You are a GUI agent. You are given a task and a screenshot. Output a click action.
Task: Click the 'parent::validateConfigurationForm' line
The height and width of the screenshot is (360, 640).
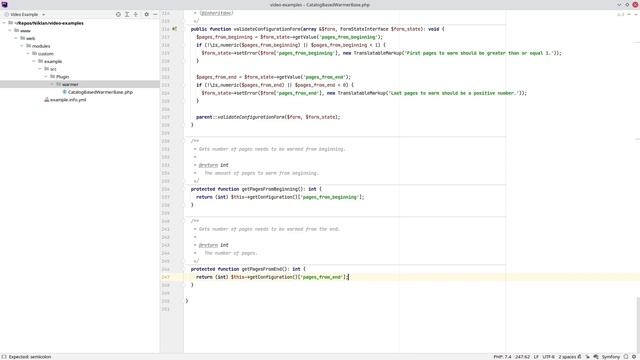click(268, 117)
